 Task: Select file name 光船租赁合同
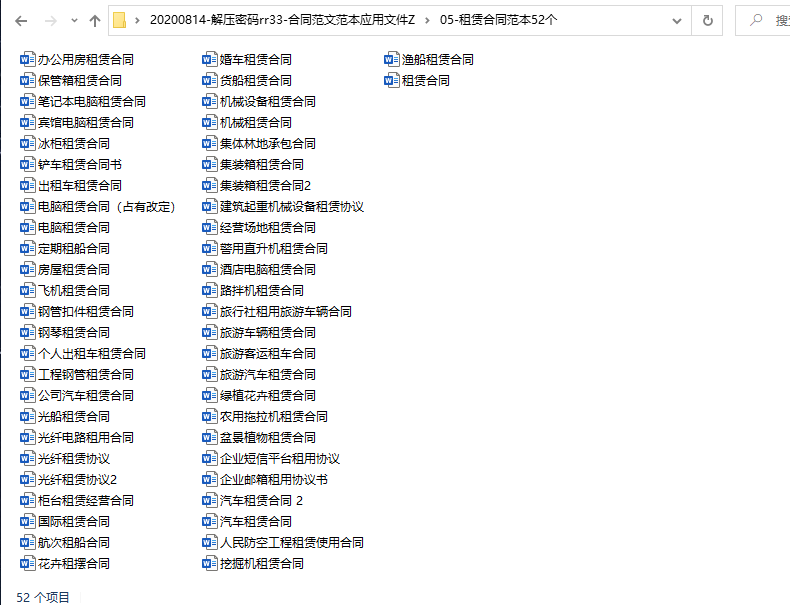coord(74,417)
